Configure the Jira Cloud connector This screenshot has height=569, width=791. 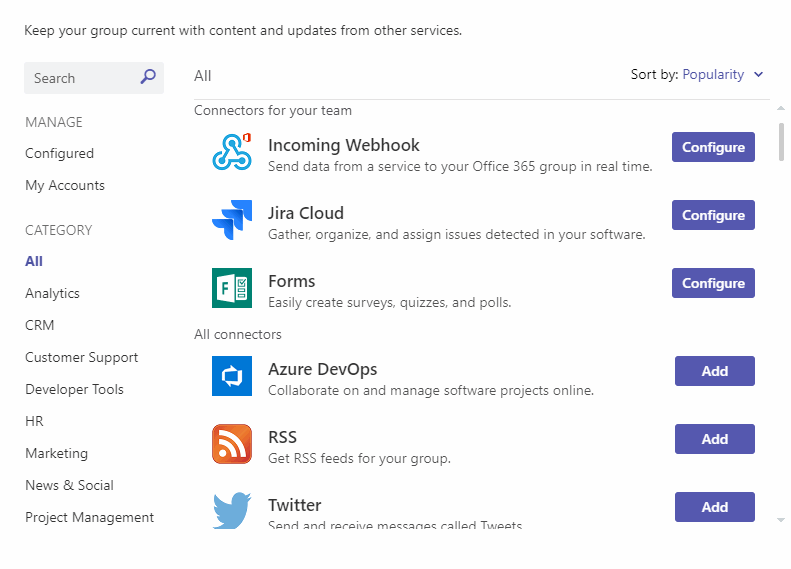click(713, 215)
